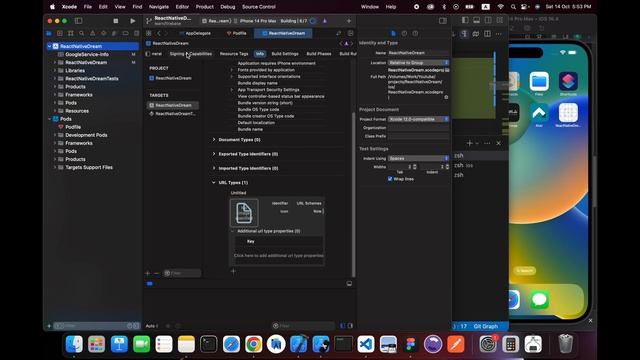640x360 pixels.
Task: Toggle the inspectors panel button in Xcode
Action: (x=443, y=21)
